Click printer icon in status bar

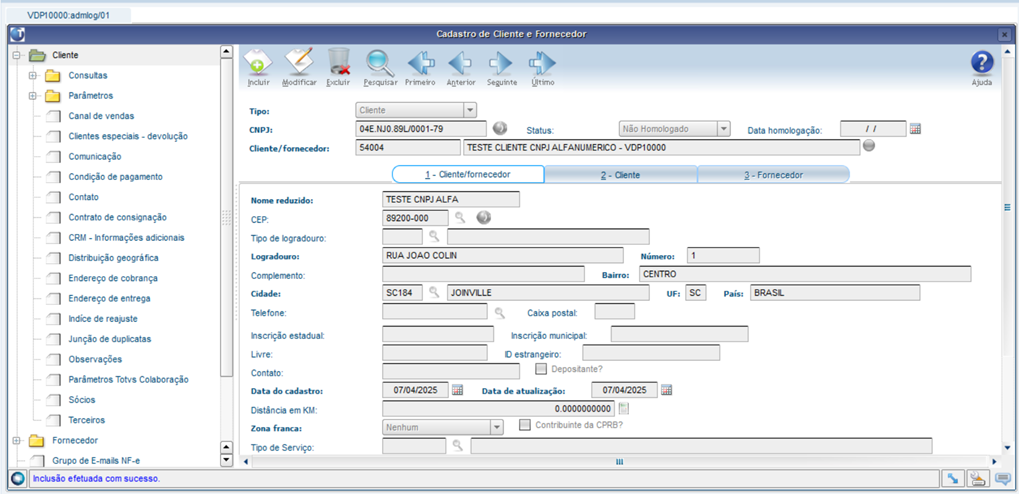[x=977, y=479]
